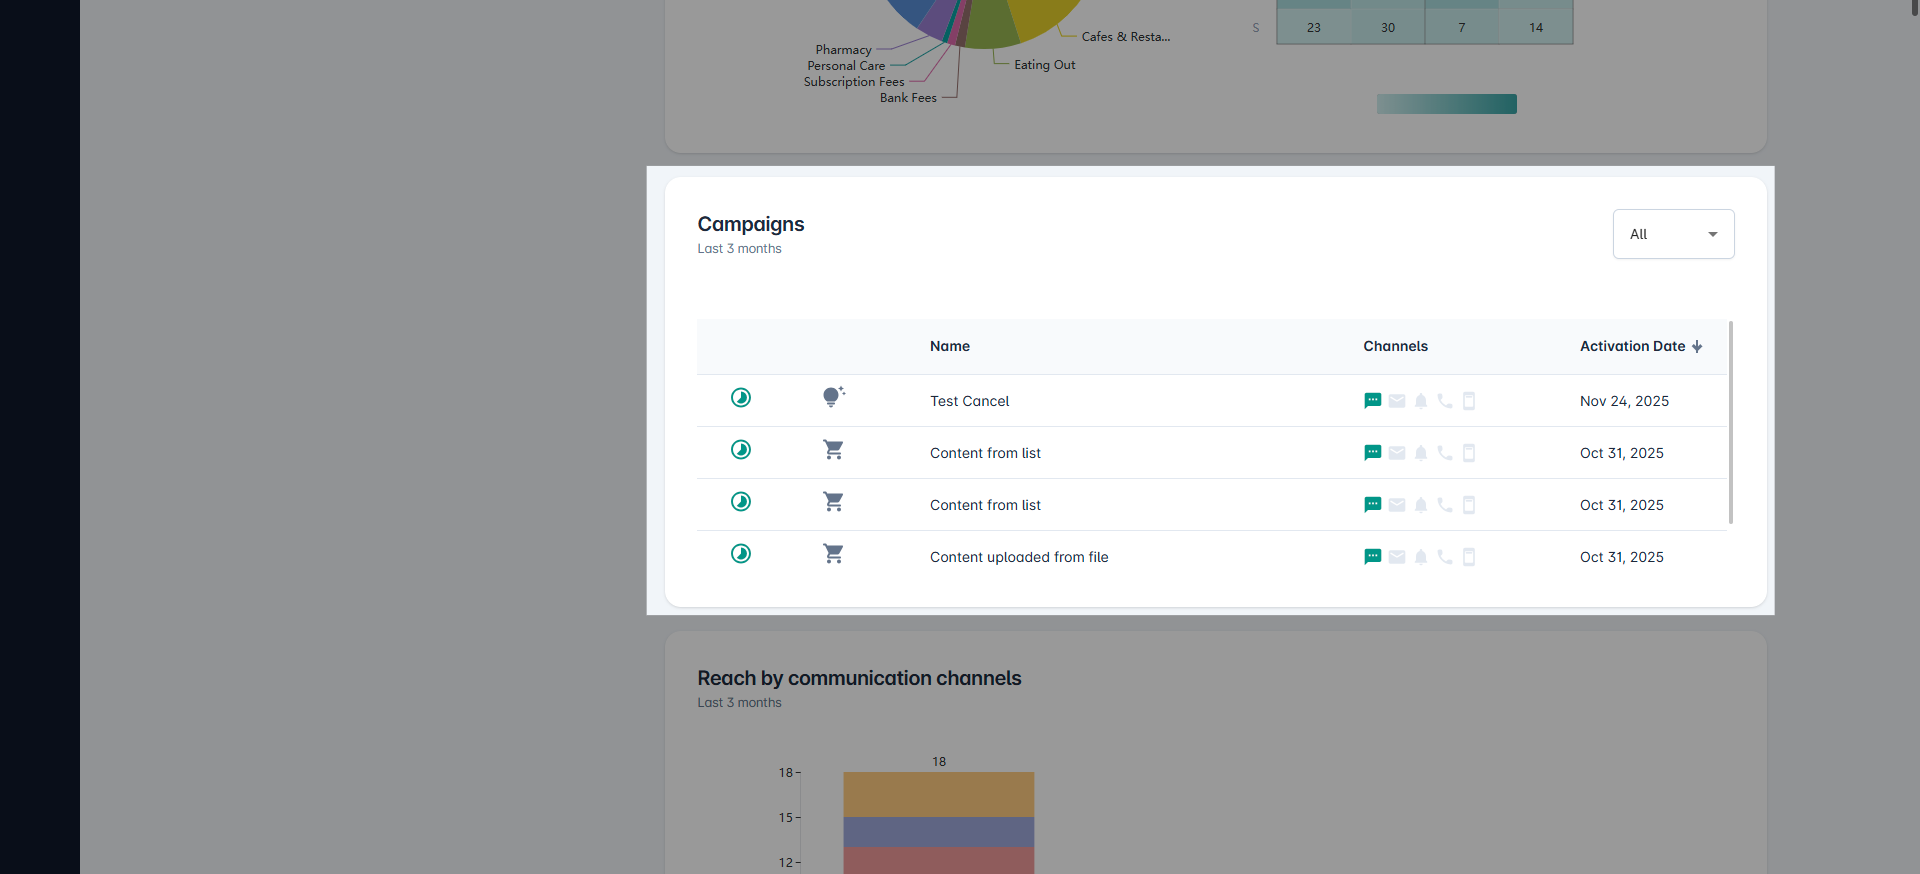Click phone call icon in Test Cancel row
The width and height of the screenshot is (1920, 874).
click(1445, 401)
